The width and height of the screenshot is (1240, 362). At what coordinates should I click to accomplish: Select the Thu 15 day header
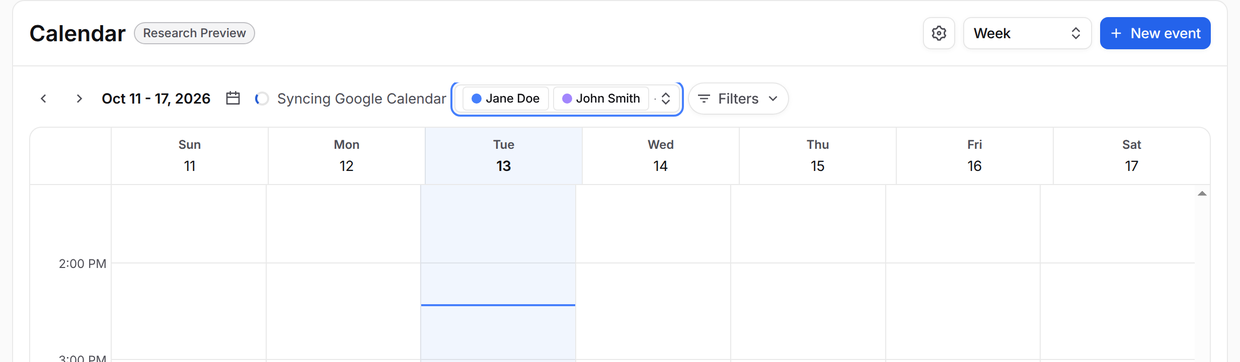pos(817,155)
